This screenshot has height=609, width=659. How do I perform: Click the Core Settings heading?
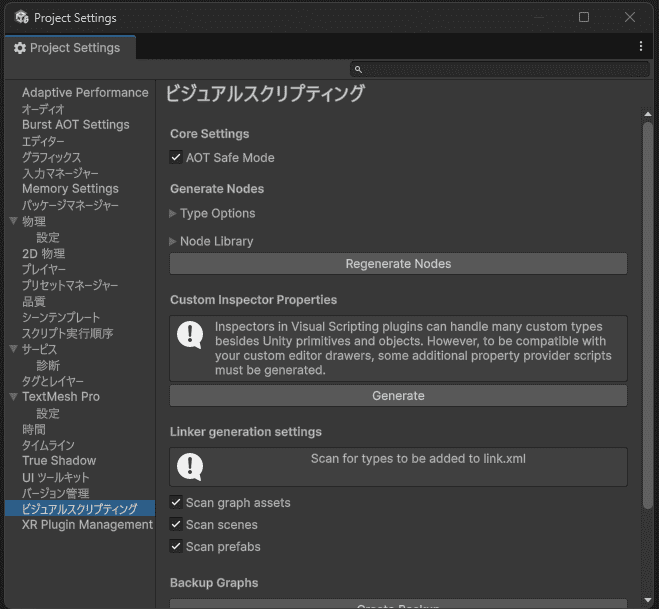[209, 134]
